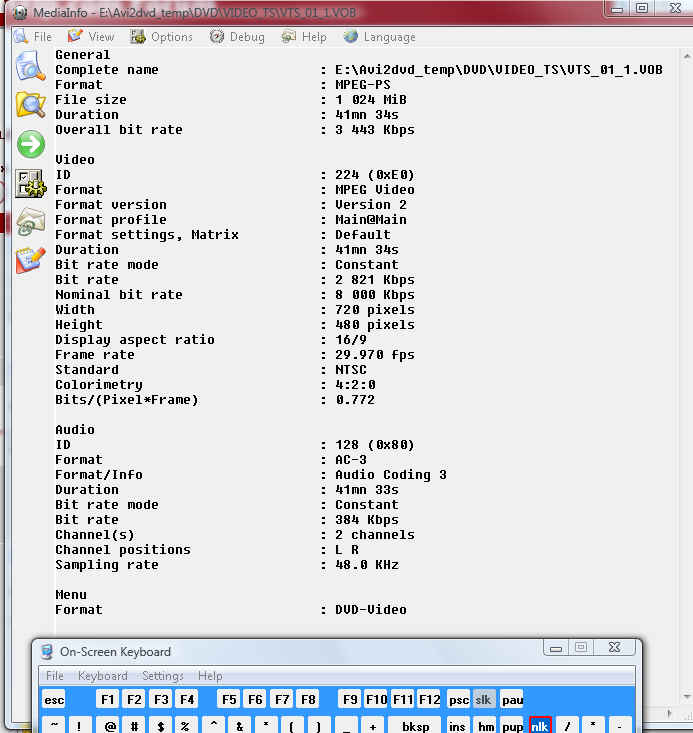Click the bksp backspace key

click(415, 726)
